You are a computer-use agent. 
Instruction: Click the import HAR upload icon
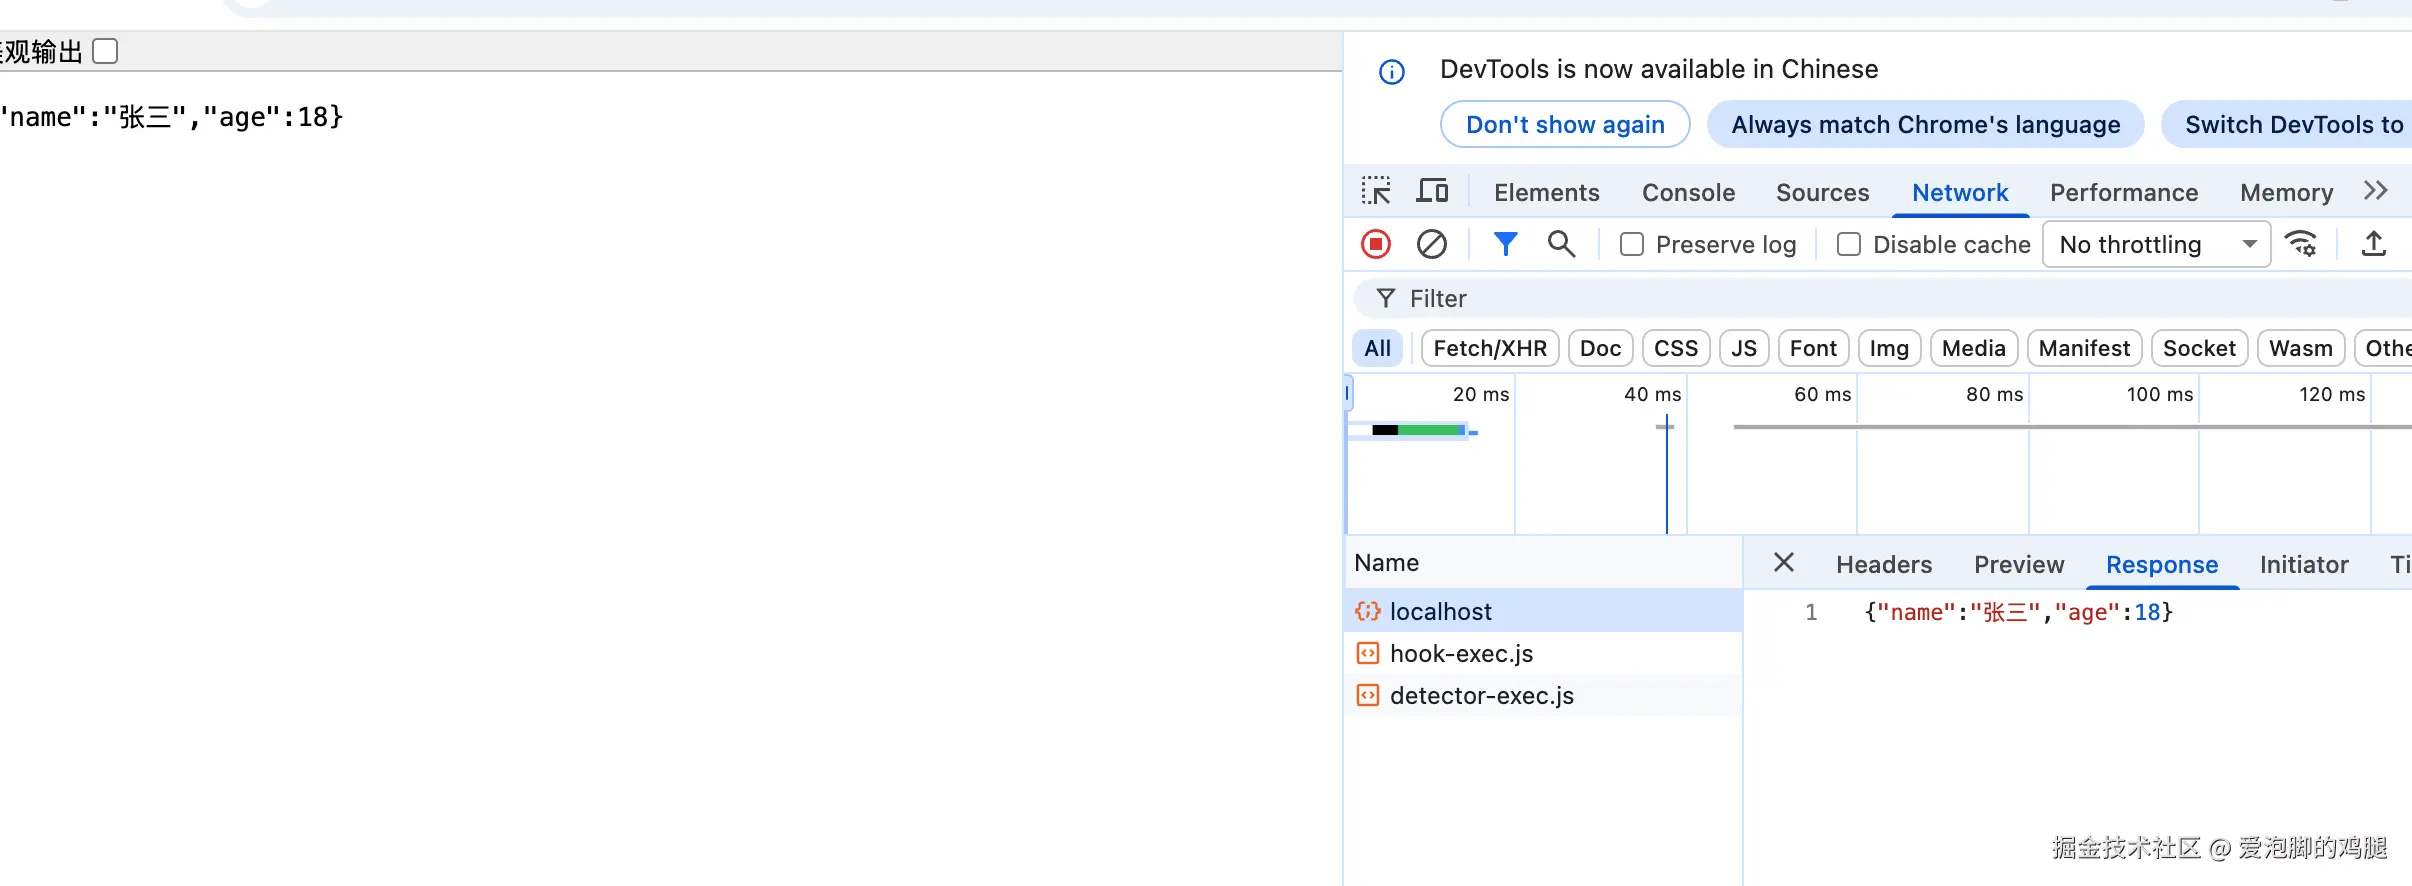tap(2374, 244)
